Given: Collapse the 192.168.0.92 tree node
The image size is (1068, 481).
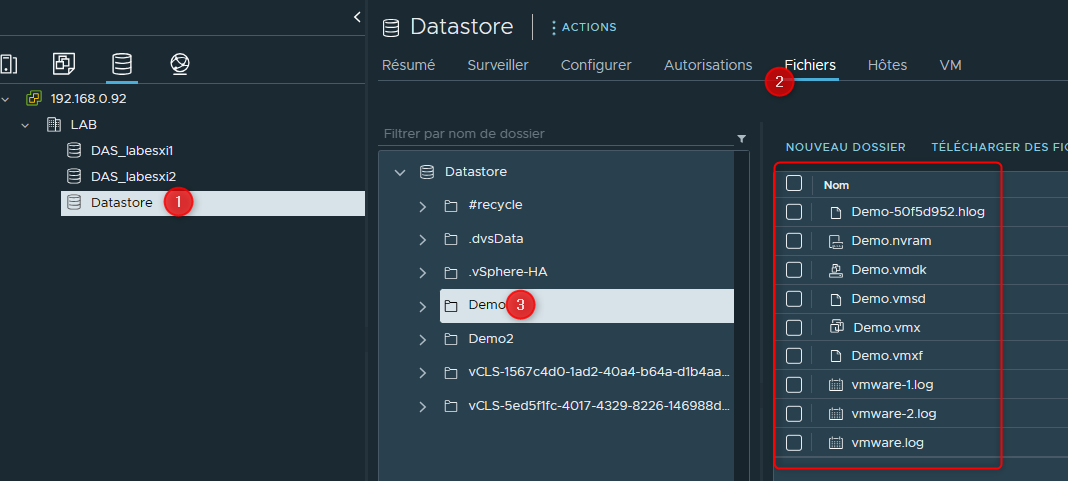Looking at the screenshot, I should [5, 99].
